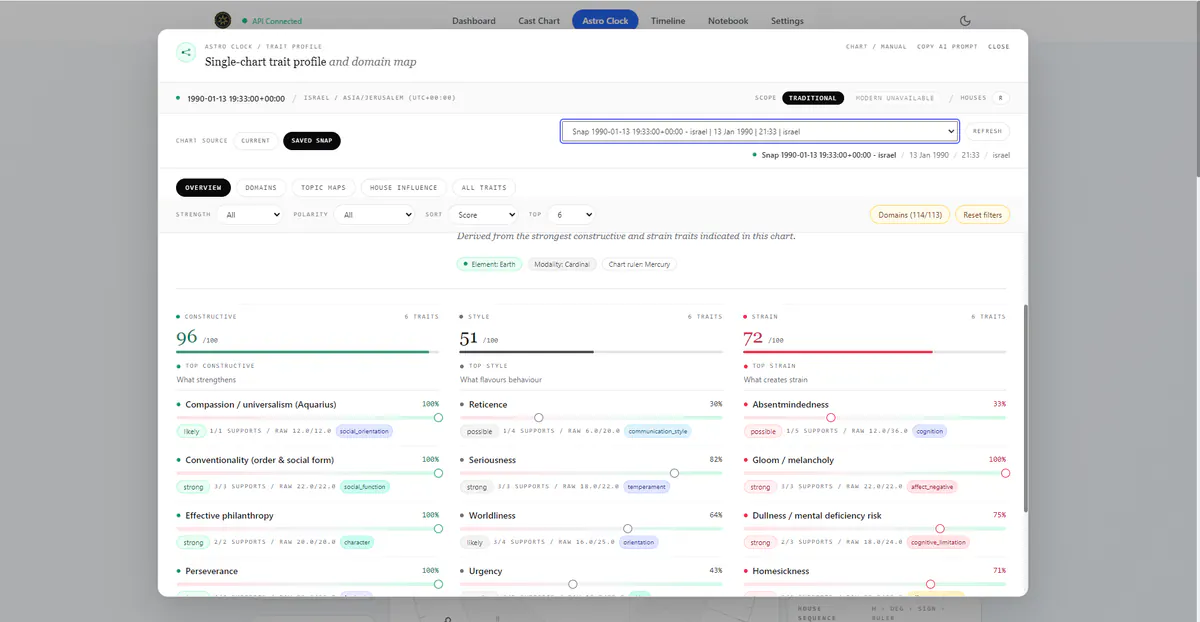Open the Notebook tab
The image size is (1200, 622).
pyautogui.click(x=728, y=20)
